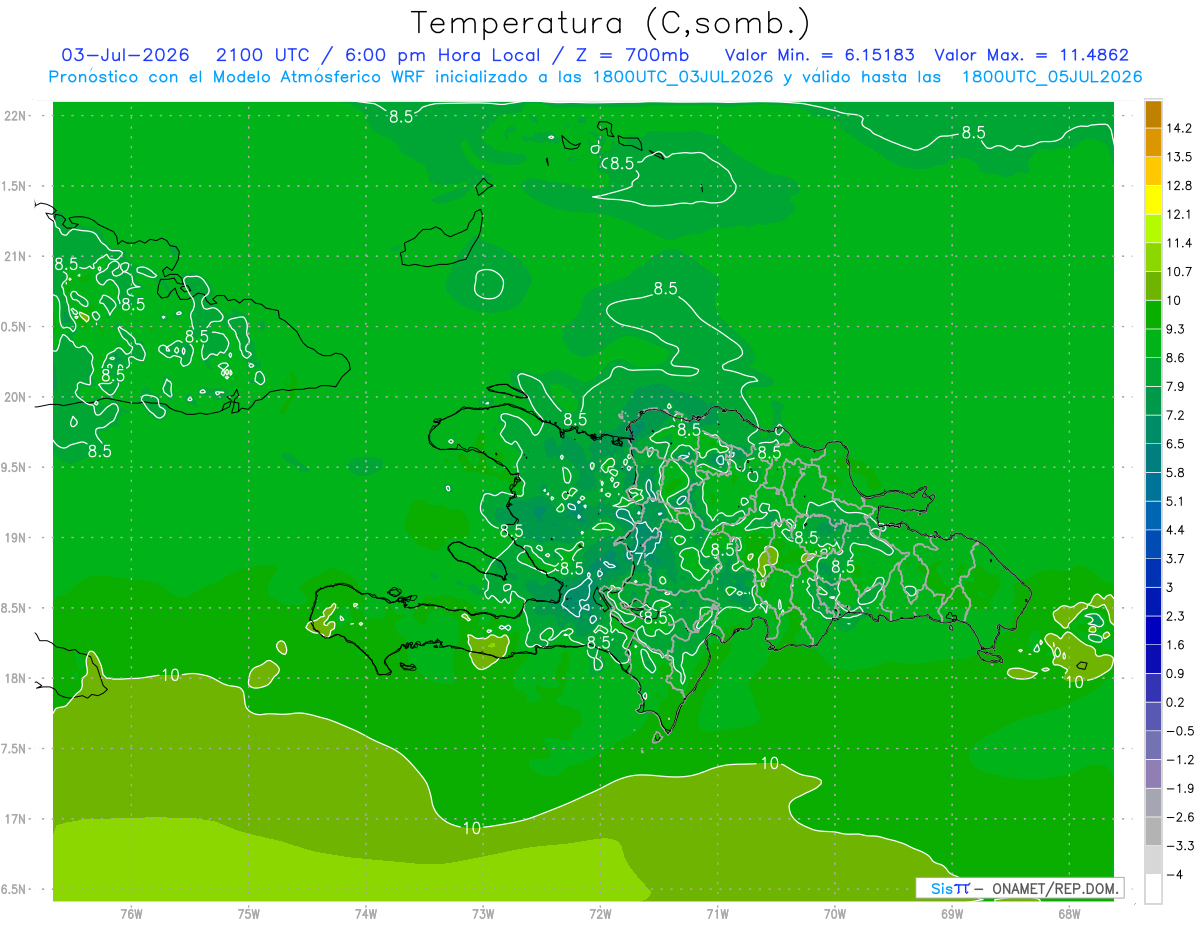Screen dimensions: 1200x927
Task: Click the 76W longitude axis label
Action: [131, 913]
